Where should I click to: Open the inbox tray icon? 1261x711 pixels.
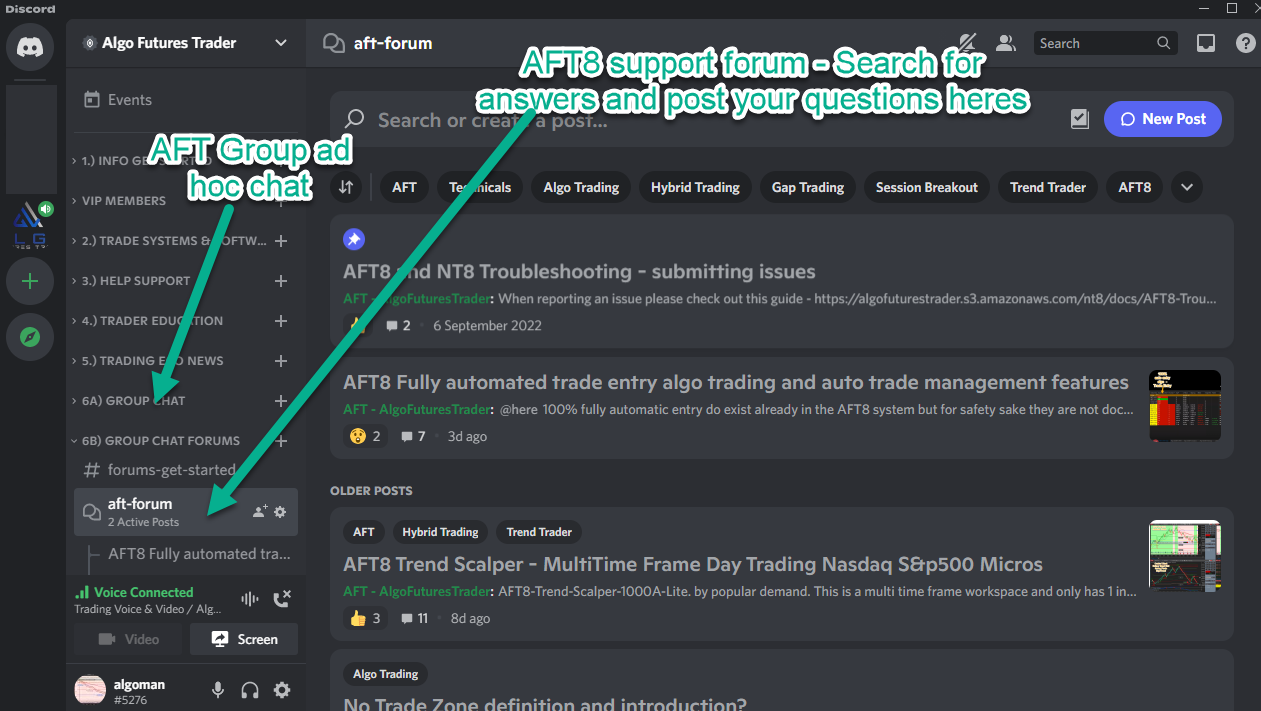click(x=1206, y=43)
